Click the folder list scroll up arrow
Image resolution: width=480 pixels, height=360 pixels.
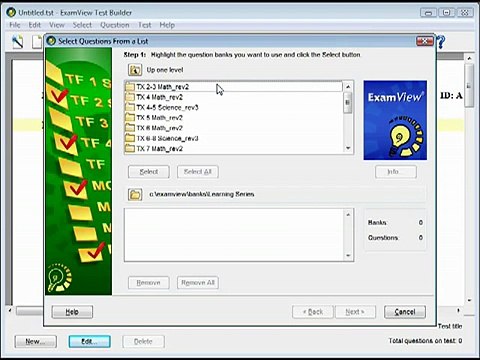348,87
